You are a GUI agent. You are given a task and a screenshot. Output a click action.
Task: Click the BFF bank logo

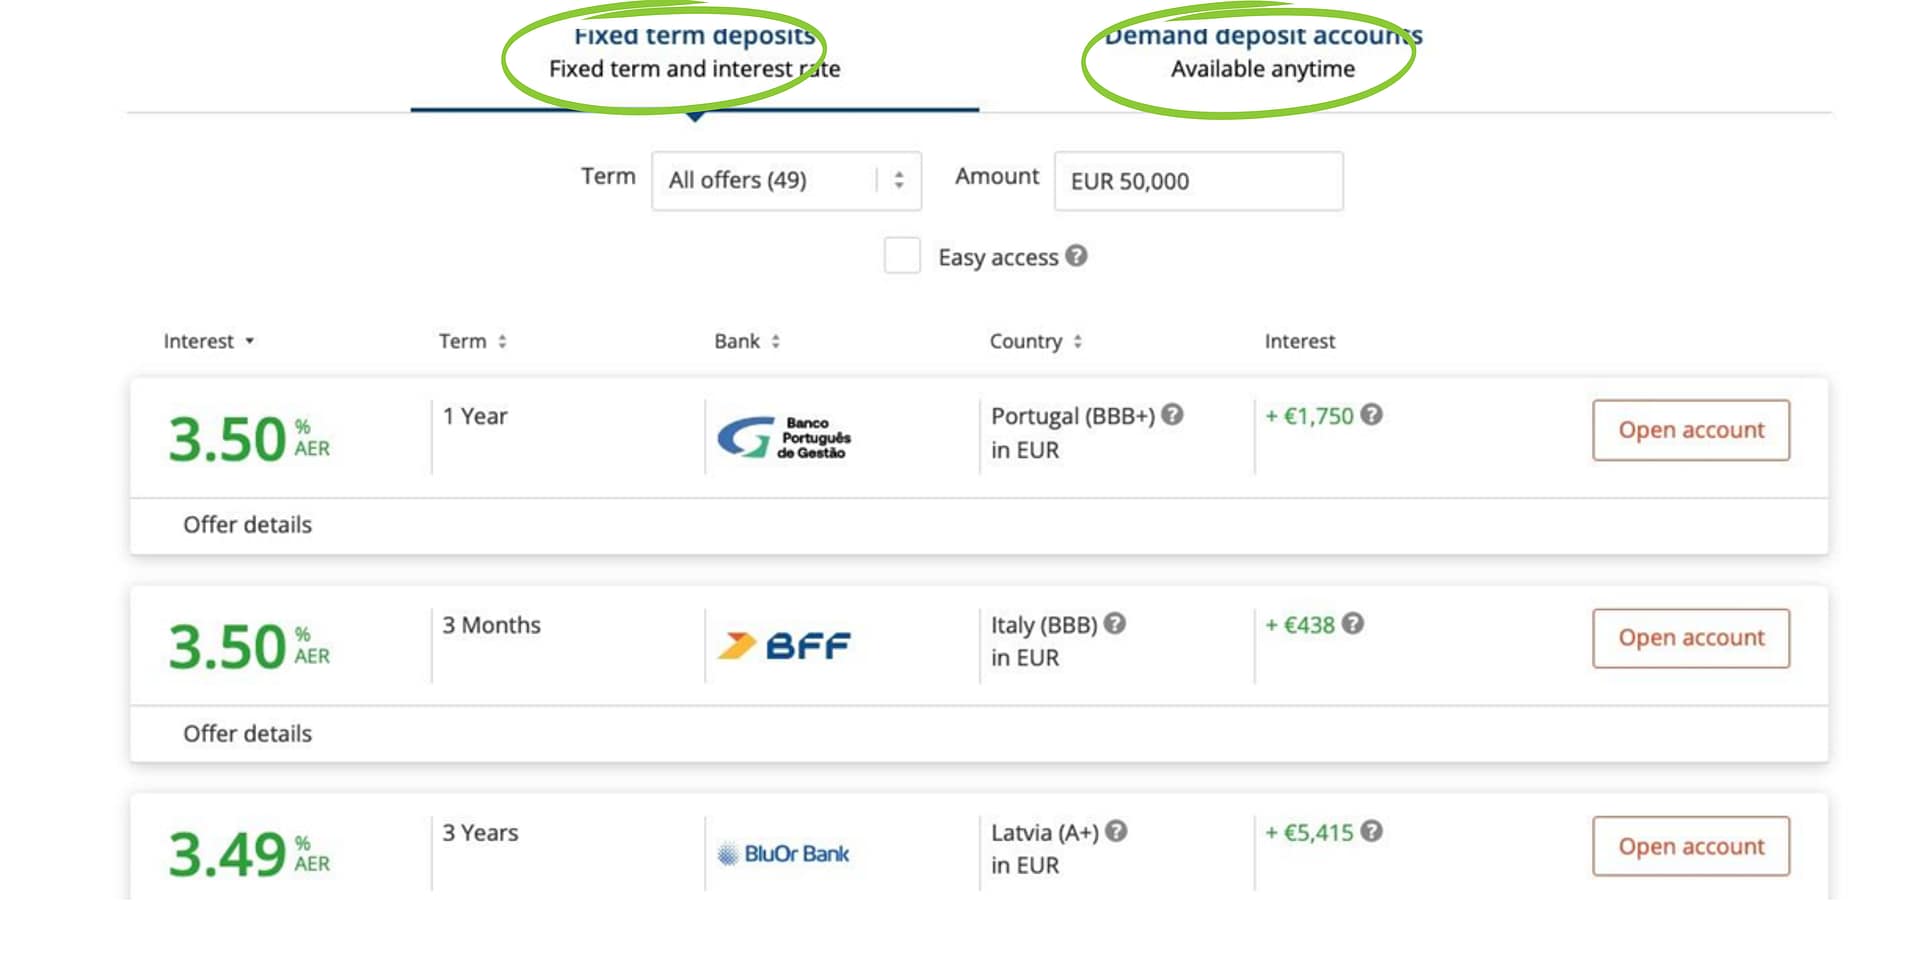[783, 645]
